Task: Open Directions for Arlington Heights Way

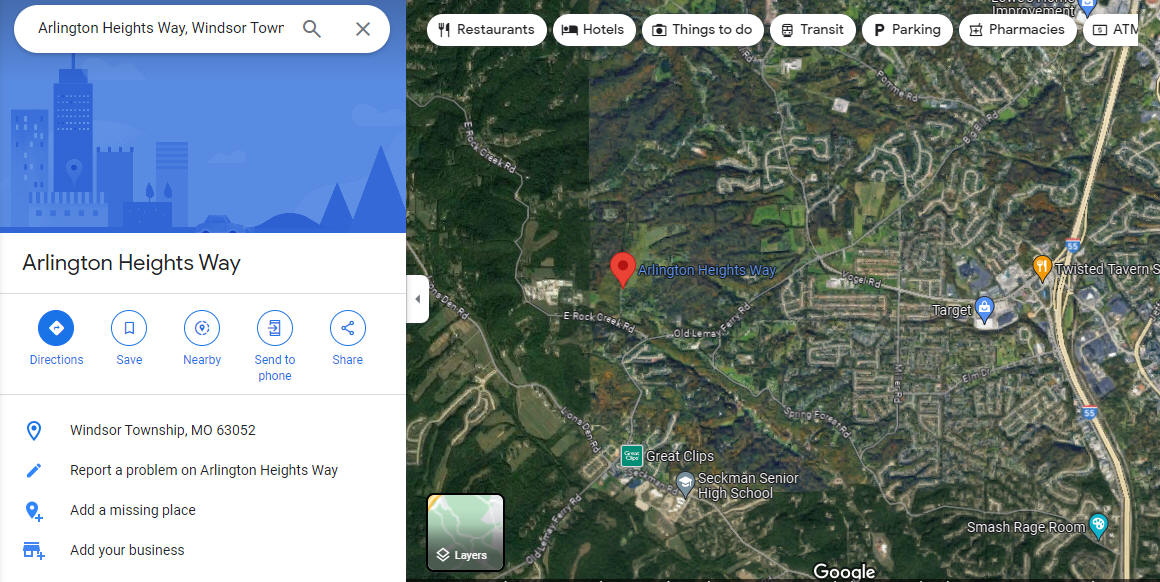Action: (x=56, y=328)
